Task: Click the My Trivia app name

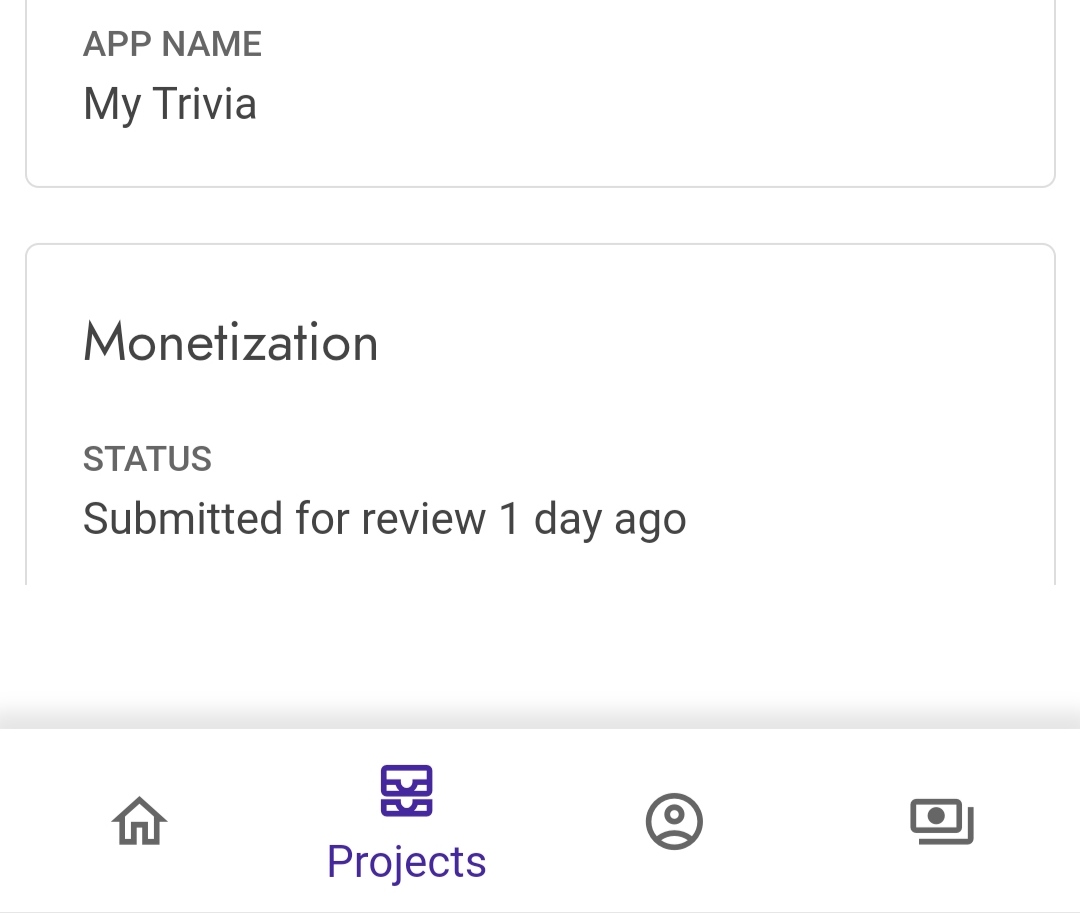Action: [170, 104]
